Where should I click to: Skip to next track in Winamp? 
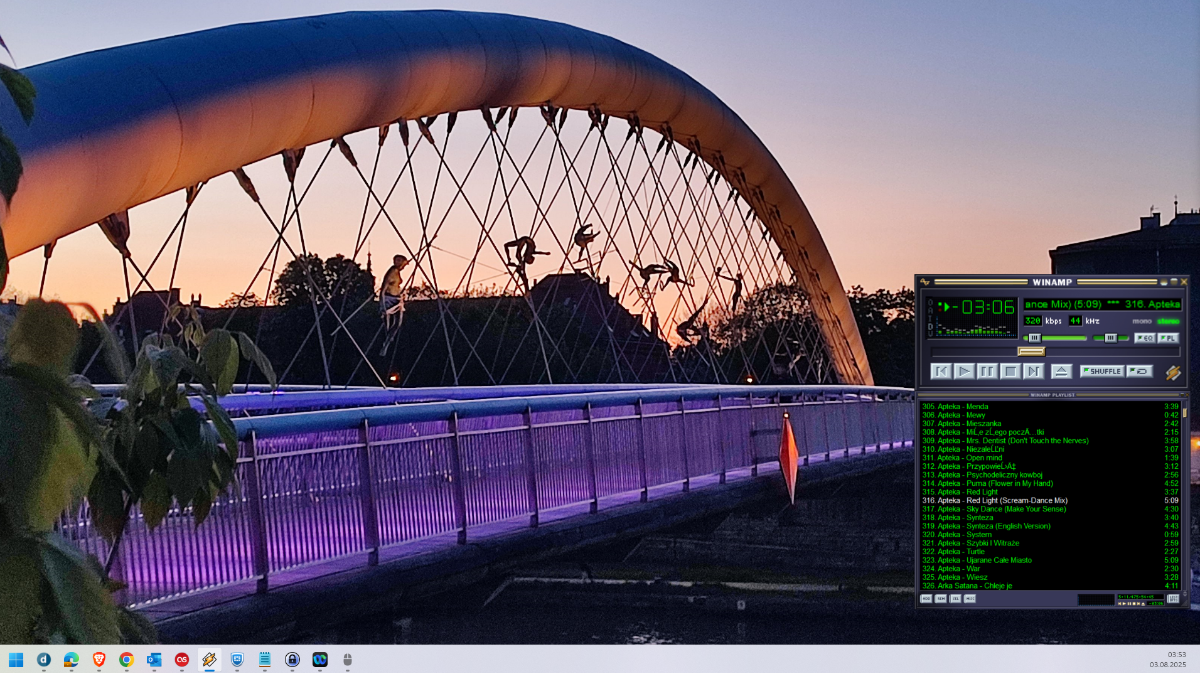pyautogui.click(x=1034, y=371)
